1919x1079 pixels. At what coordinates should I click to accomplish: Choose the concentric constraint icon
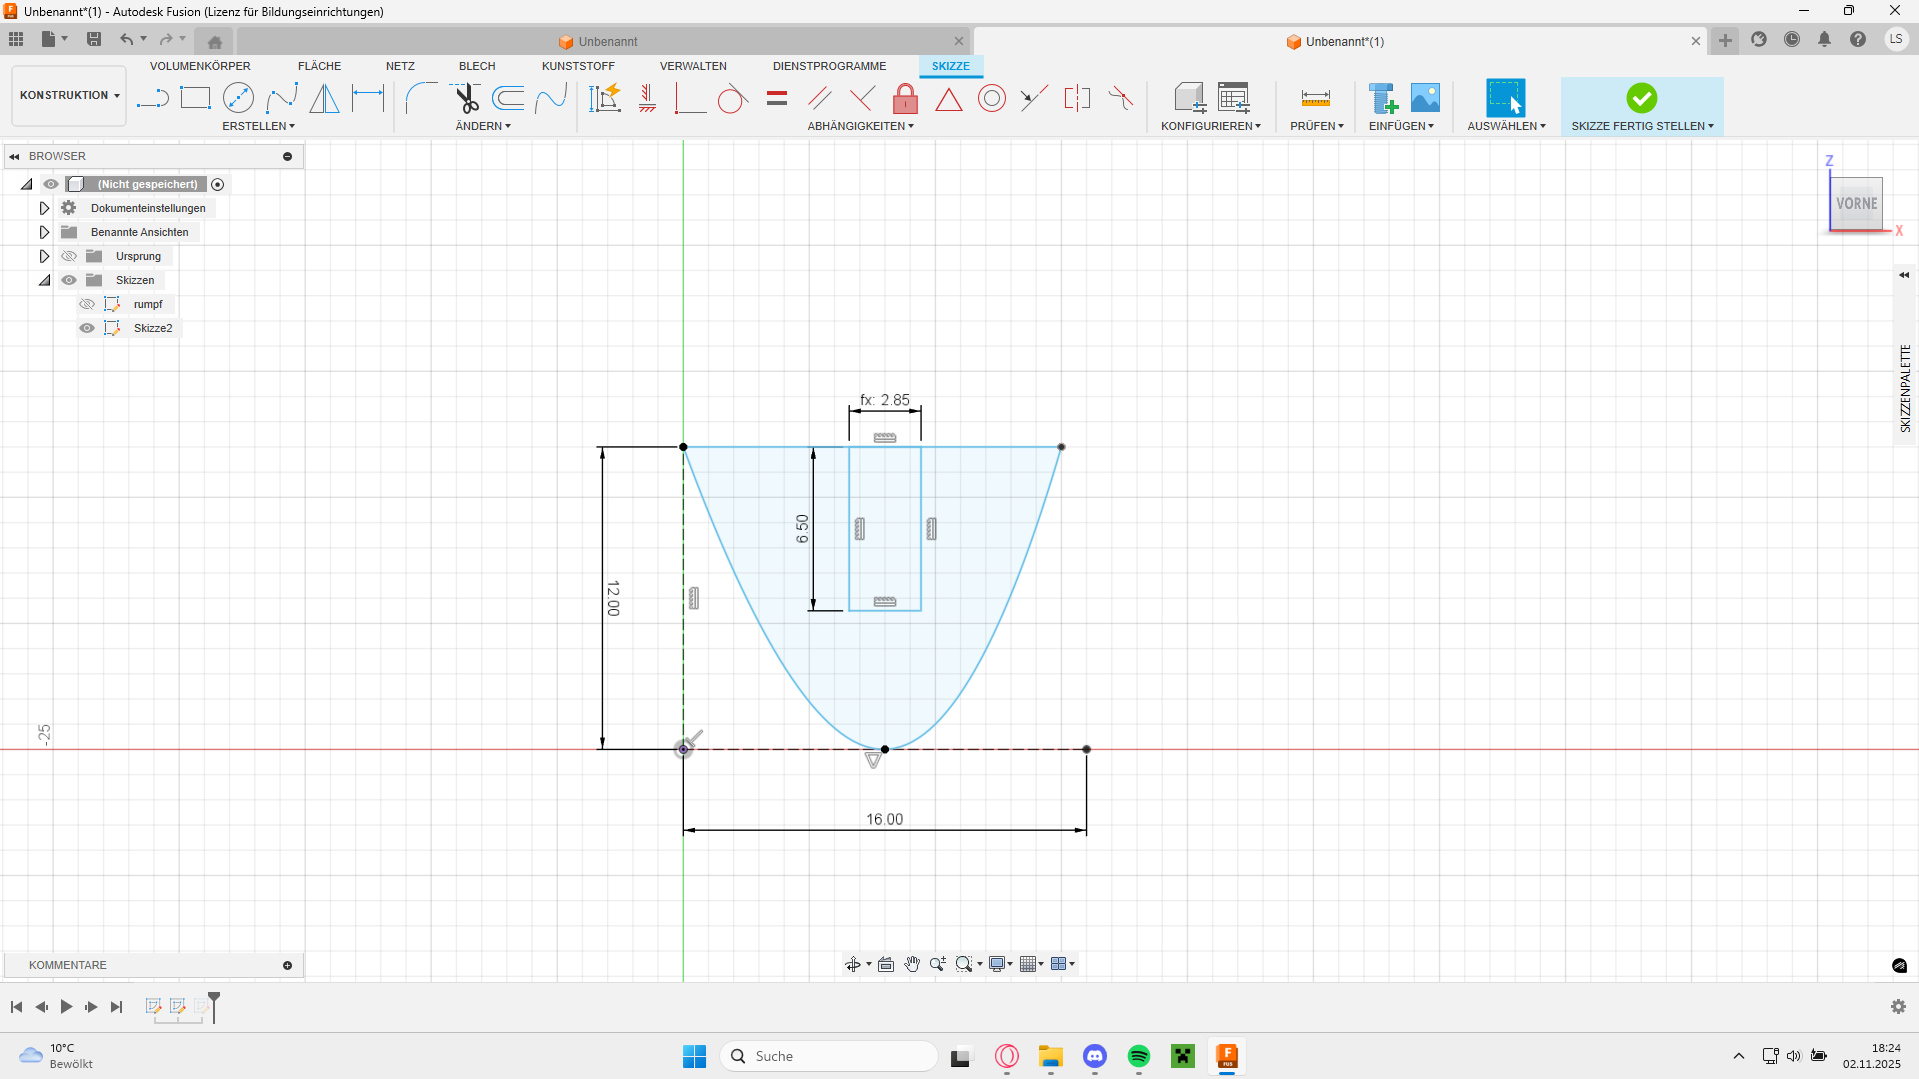991,98
